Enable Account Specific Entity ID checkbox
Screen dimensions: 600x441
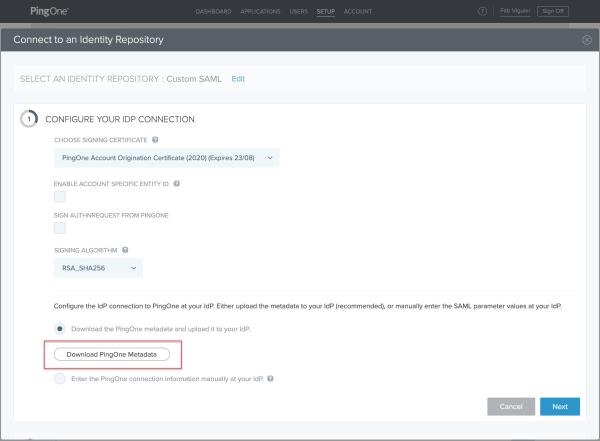(x=60, y=197)
